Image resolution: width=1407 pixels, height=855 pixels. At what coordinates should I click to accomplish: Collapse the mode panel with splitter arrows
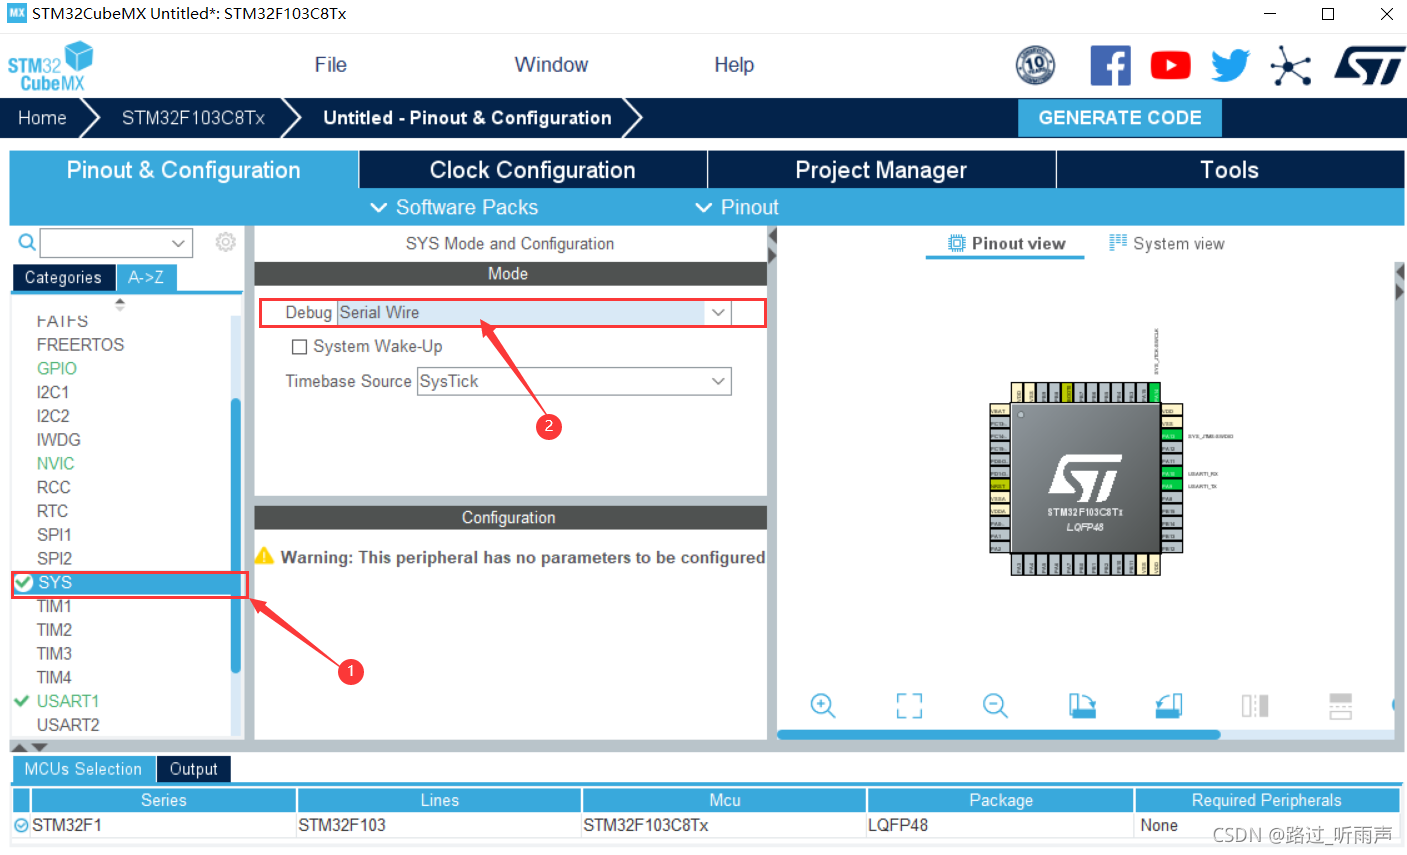[x=772, y=245]
